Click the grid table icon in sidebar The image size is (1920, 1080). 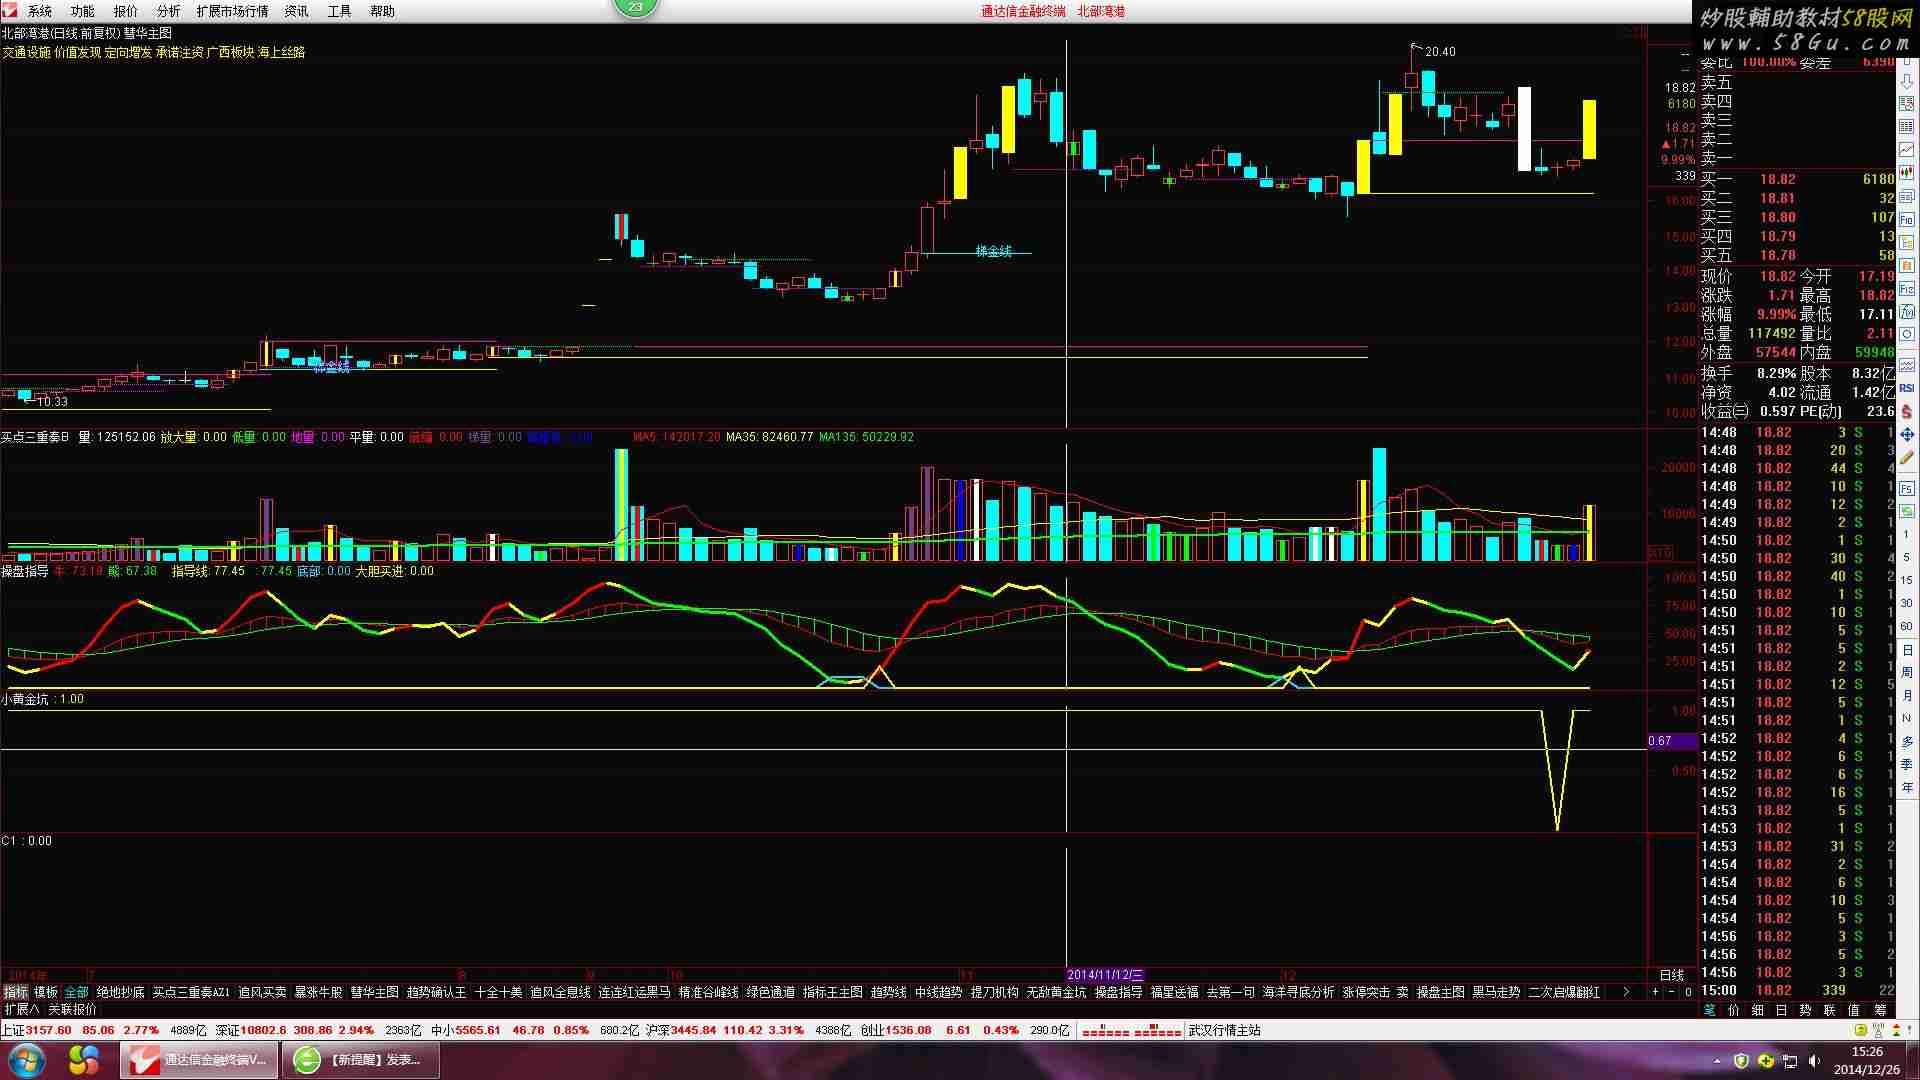1907,126
